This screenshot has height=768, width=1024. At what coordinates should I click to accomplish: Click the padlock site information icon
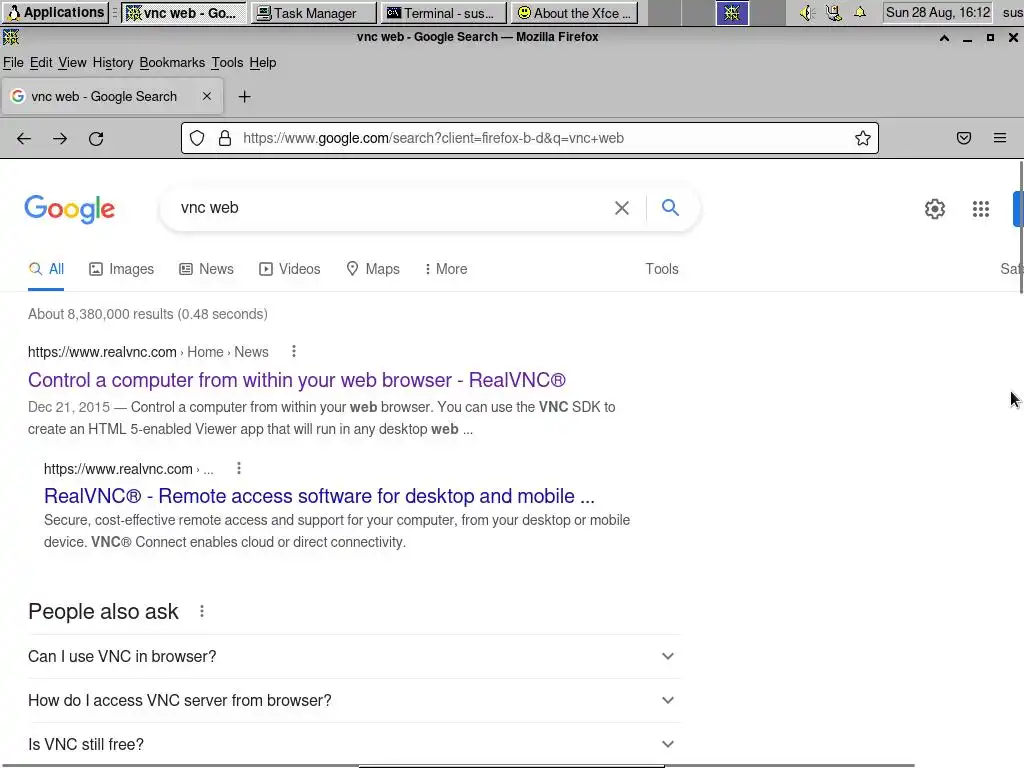click(225, 138)
